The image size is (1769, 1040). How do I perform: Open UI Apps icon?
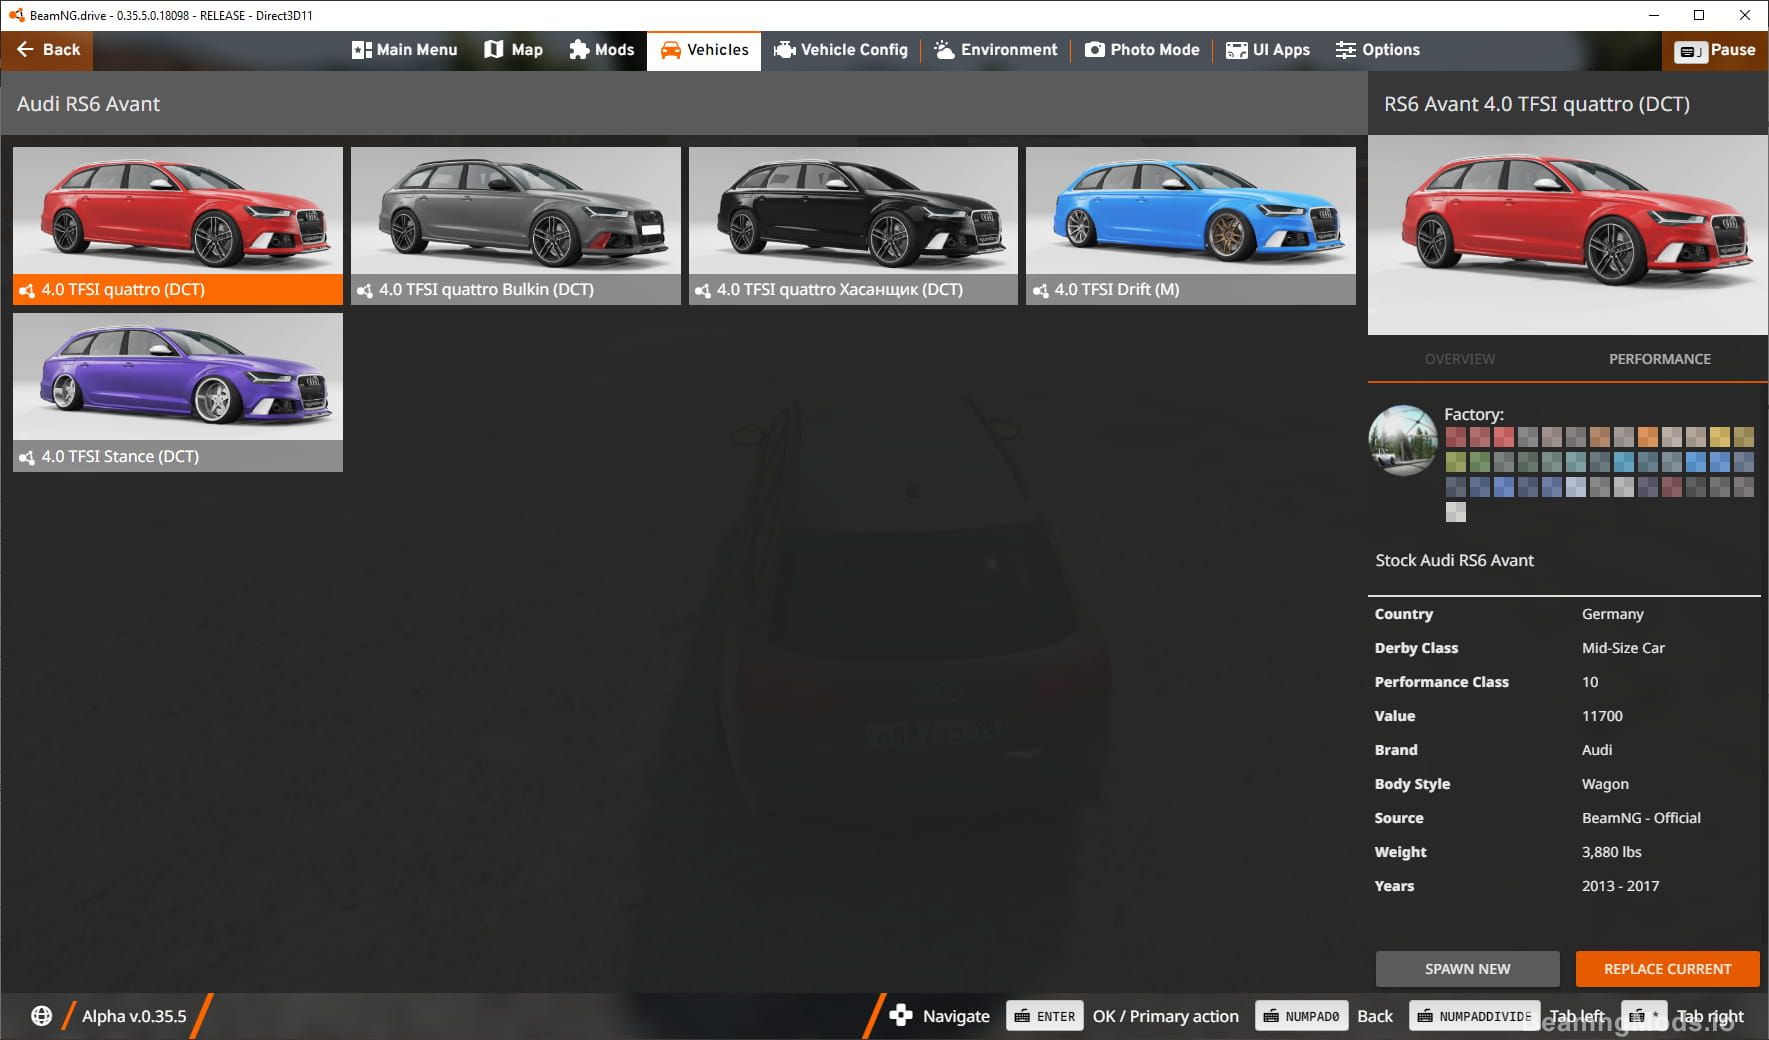click(1237, 50)
